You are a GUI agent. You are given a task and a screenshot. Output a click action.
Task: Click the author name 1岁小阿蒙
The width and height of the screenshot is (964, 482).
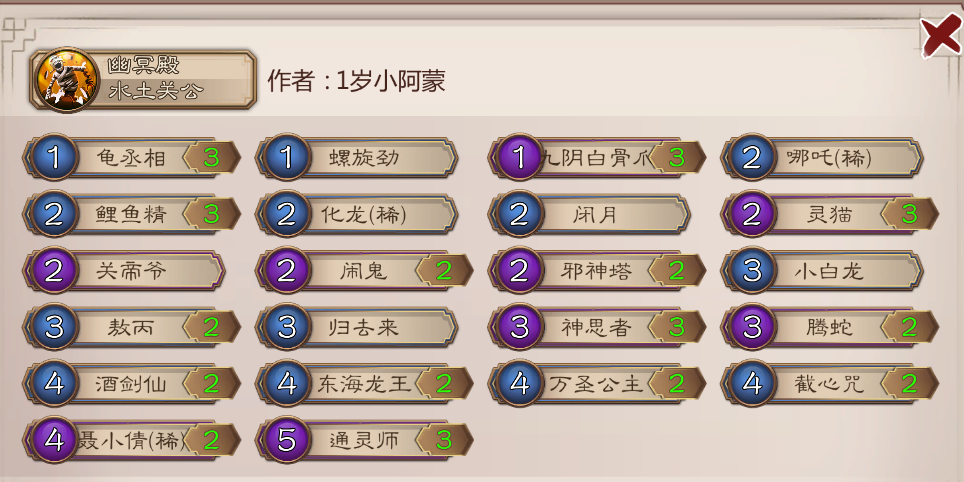(391, 81)
